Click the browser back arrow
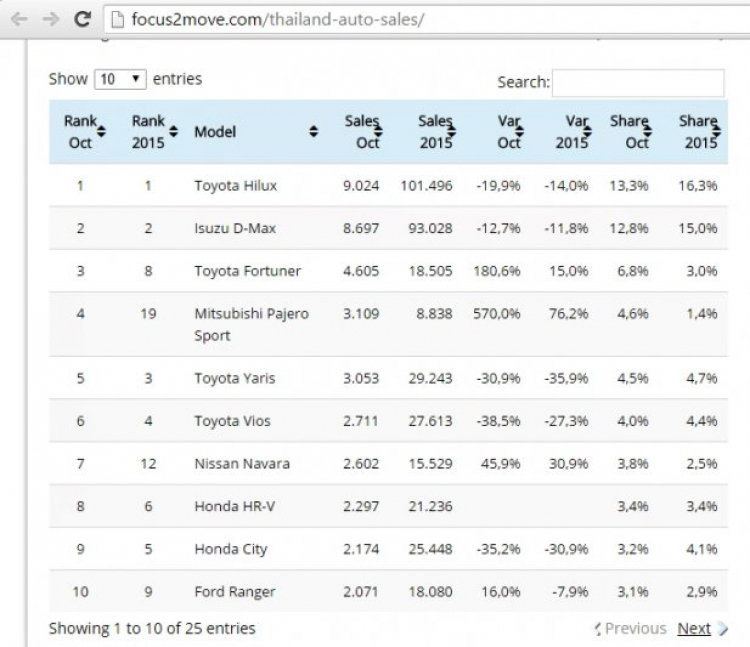750x647 pixels. 19,19
